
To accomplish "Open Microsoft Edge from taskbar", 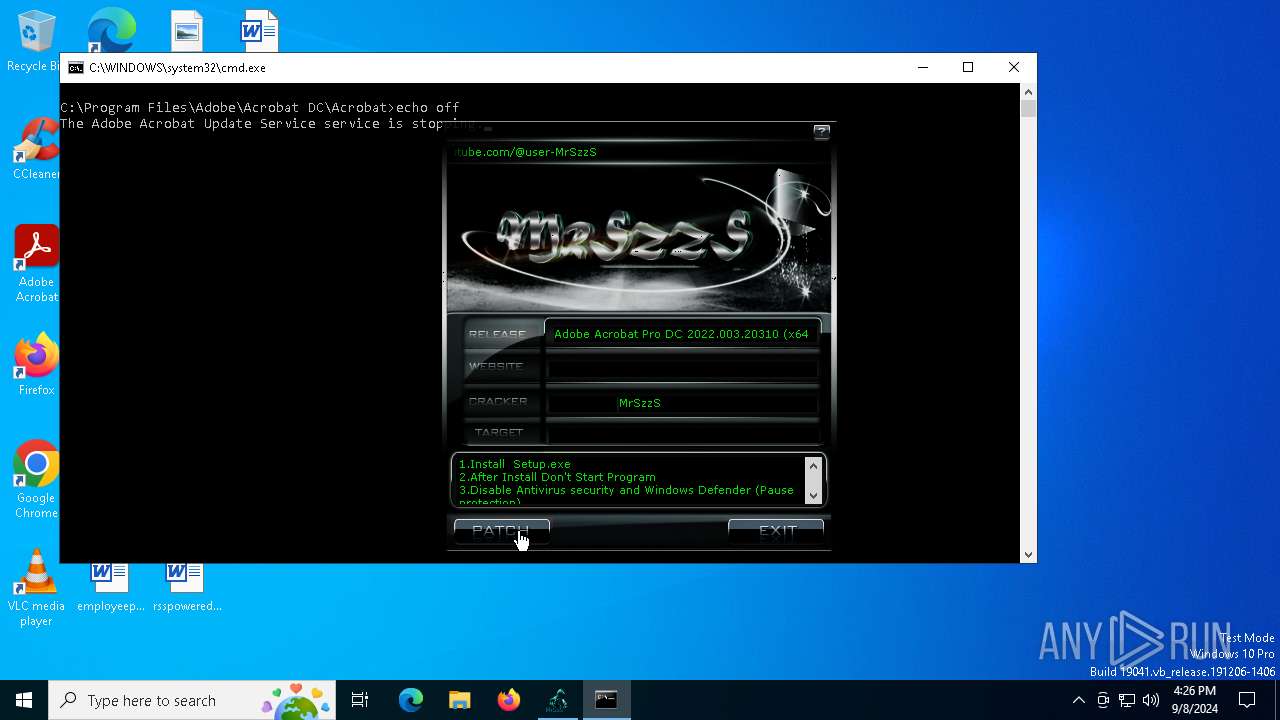I will click(x=411, y=700).
